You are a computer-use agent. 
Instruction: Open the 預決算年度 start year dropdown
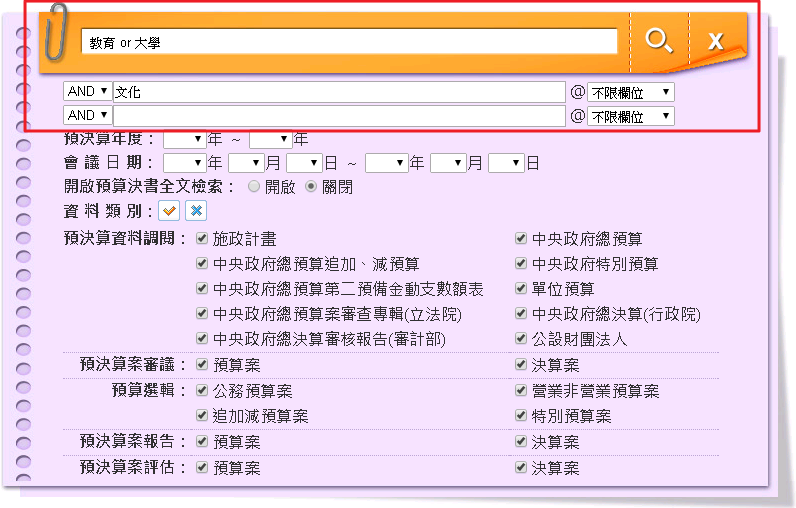coord(183,138)
